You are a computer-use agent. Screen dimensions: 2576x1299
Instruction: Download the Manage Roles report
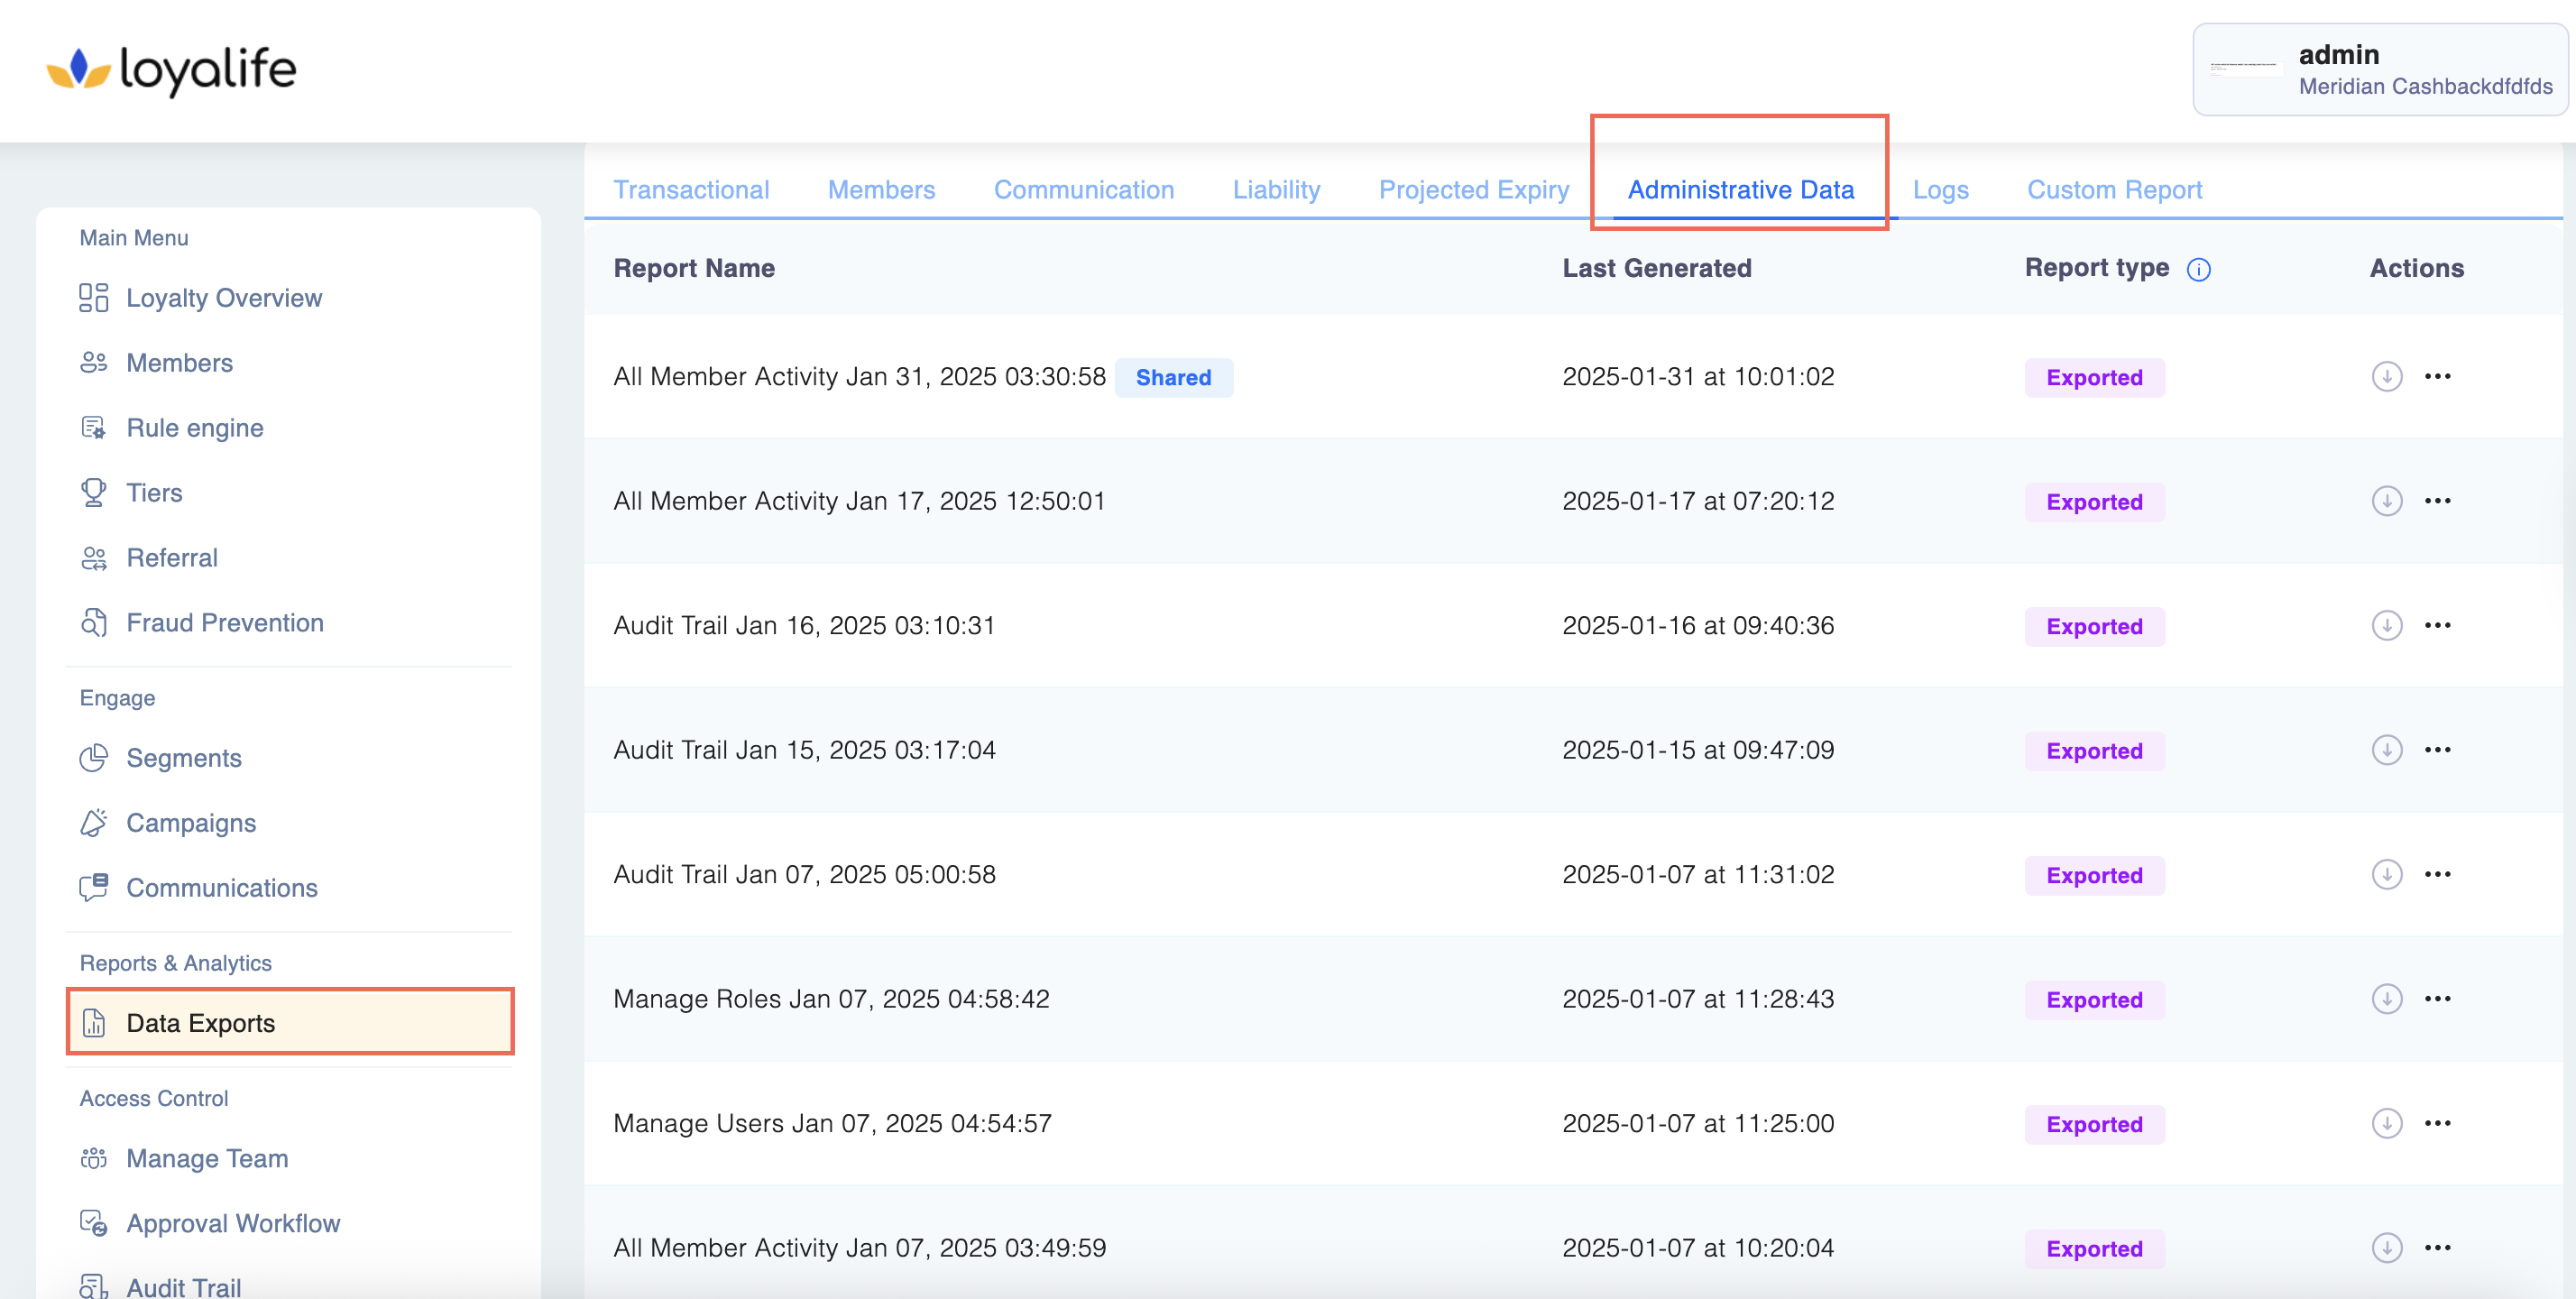coord(2386,999)
